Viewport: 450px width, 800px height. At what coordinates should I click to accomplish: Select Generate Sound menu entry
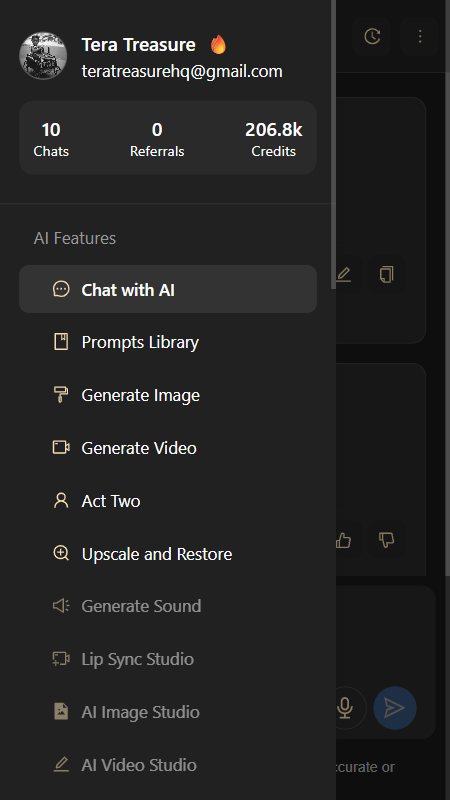tap(168, 606)
